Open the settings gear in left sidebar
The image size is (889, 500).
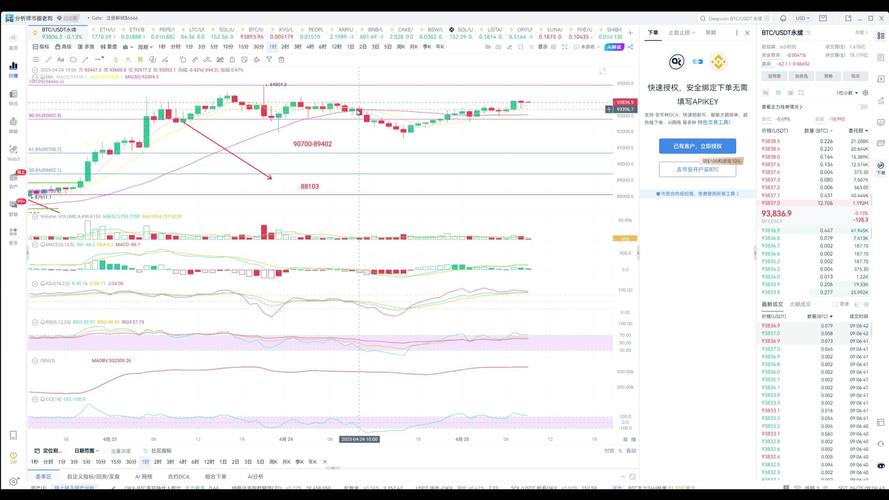(13, 481)
